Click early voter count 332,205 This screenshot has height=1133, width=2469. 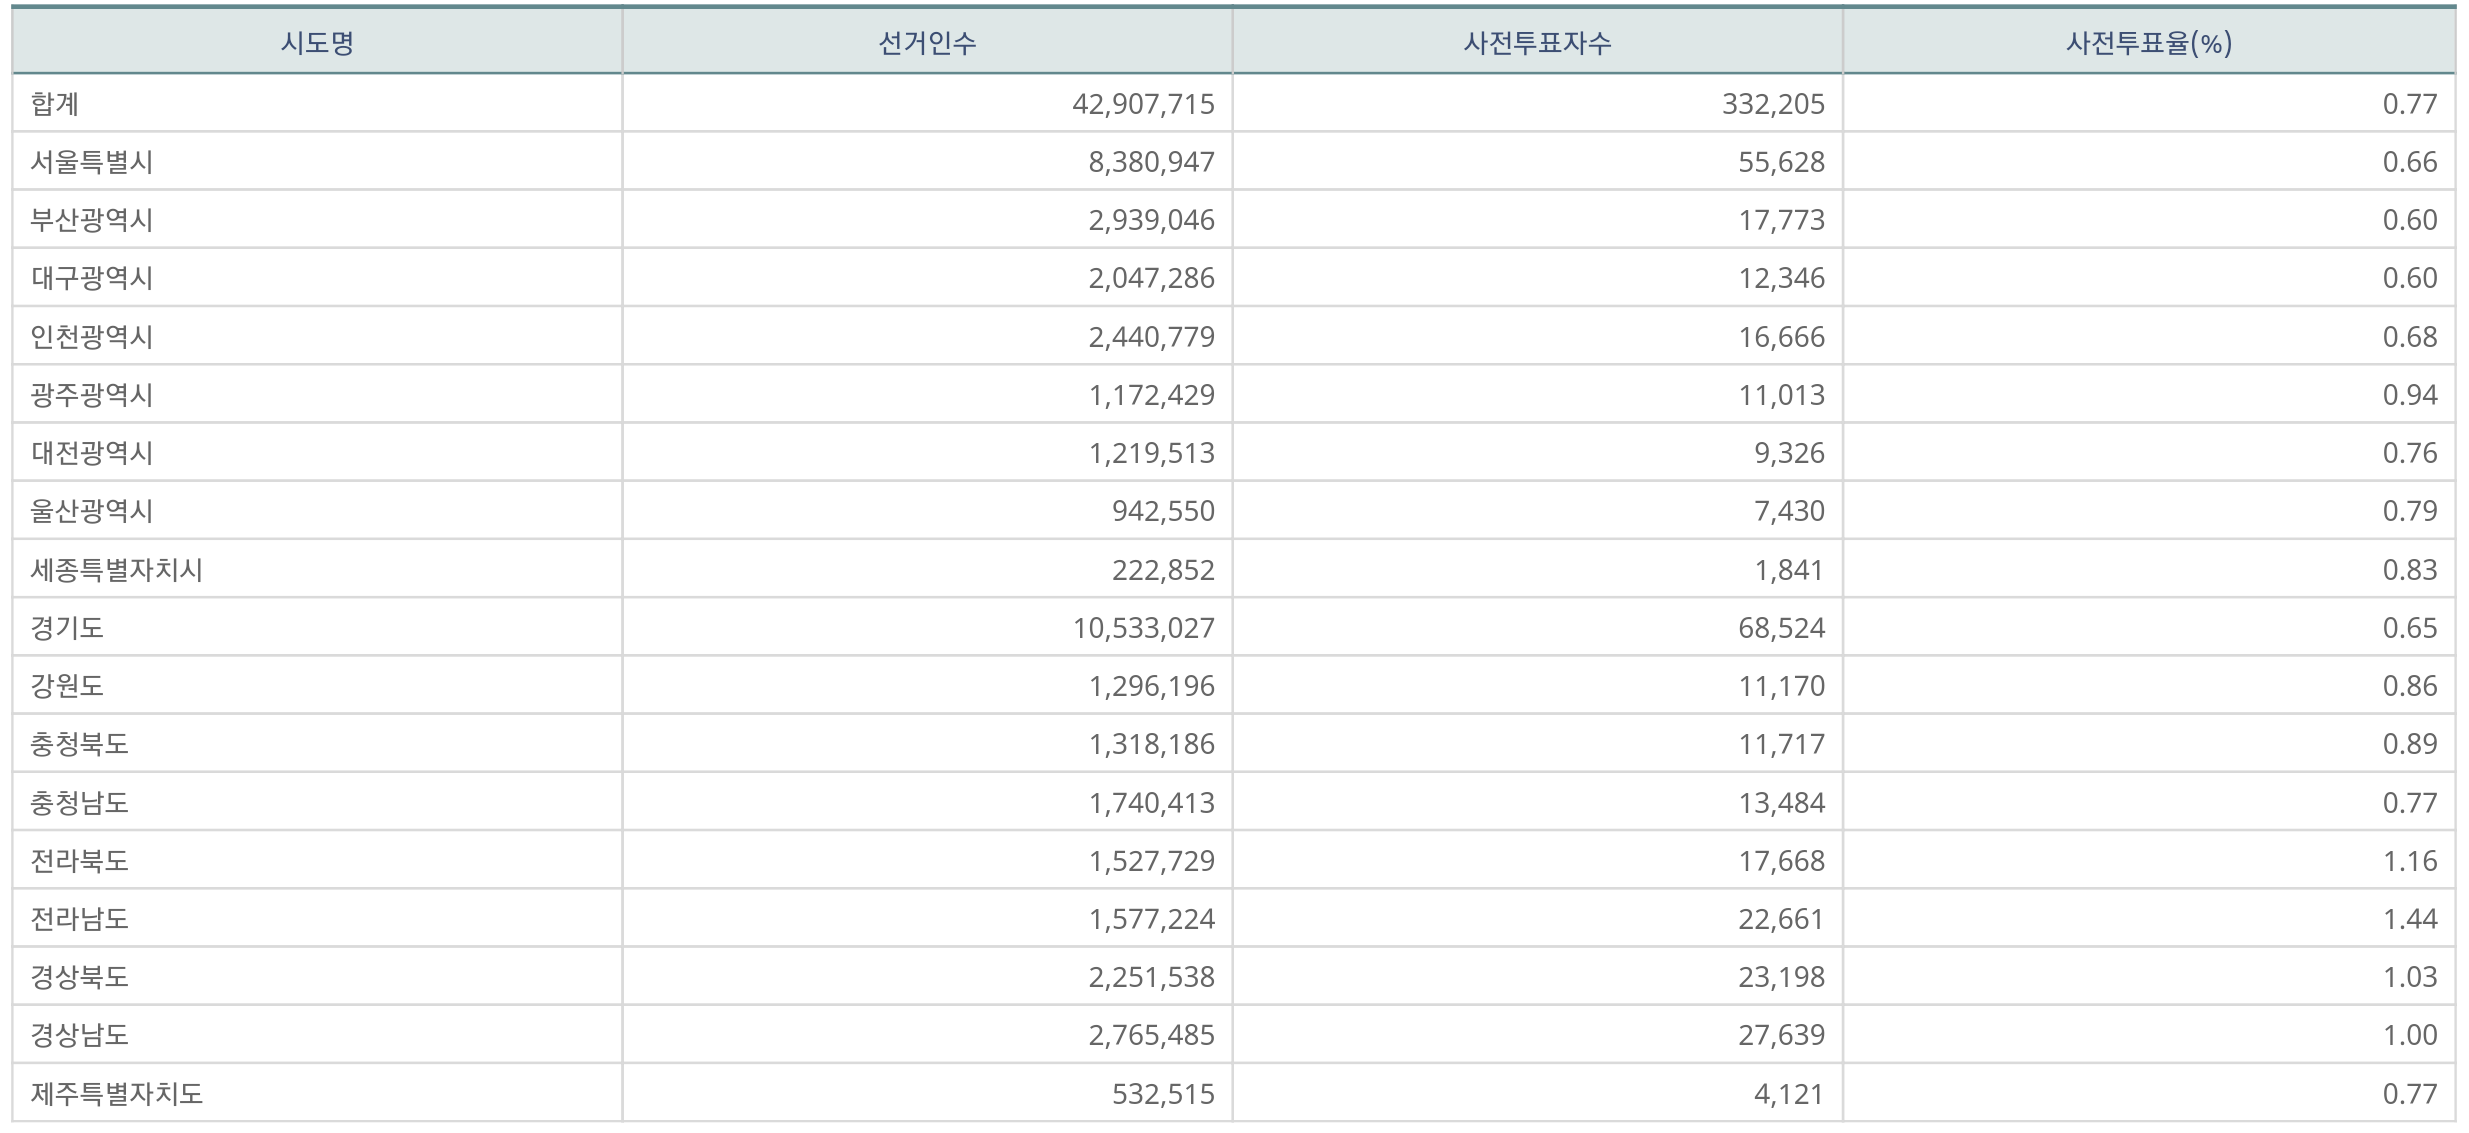coord(1773,104)
